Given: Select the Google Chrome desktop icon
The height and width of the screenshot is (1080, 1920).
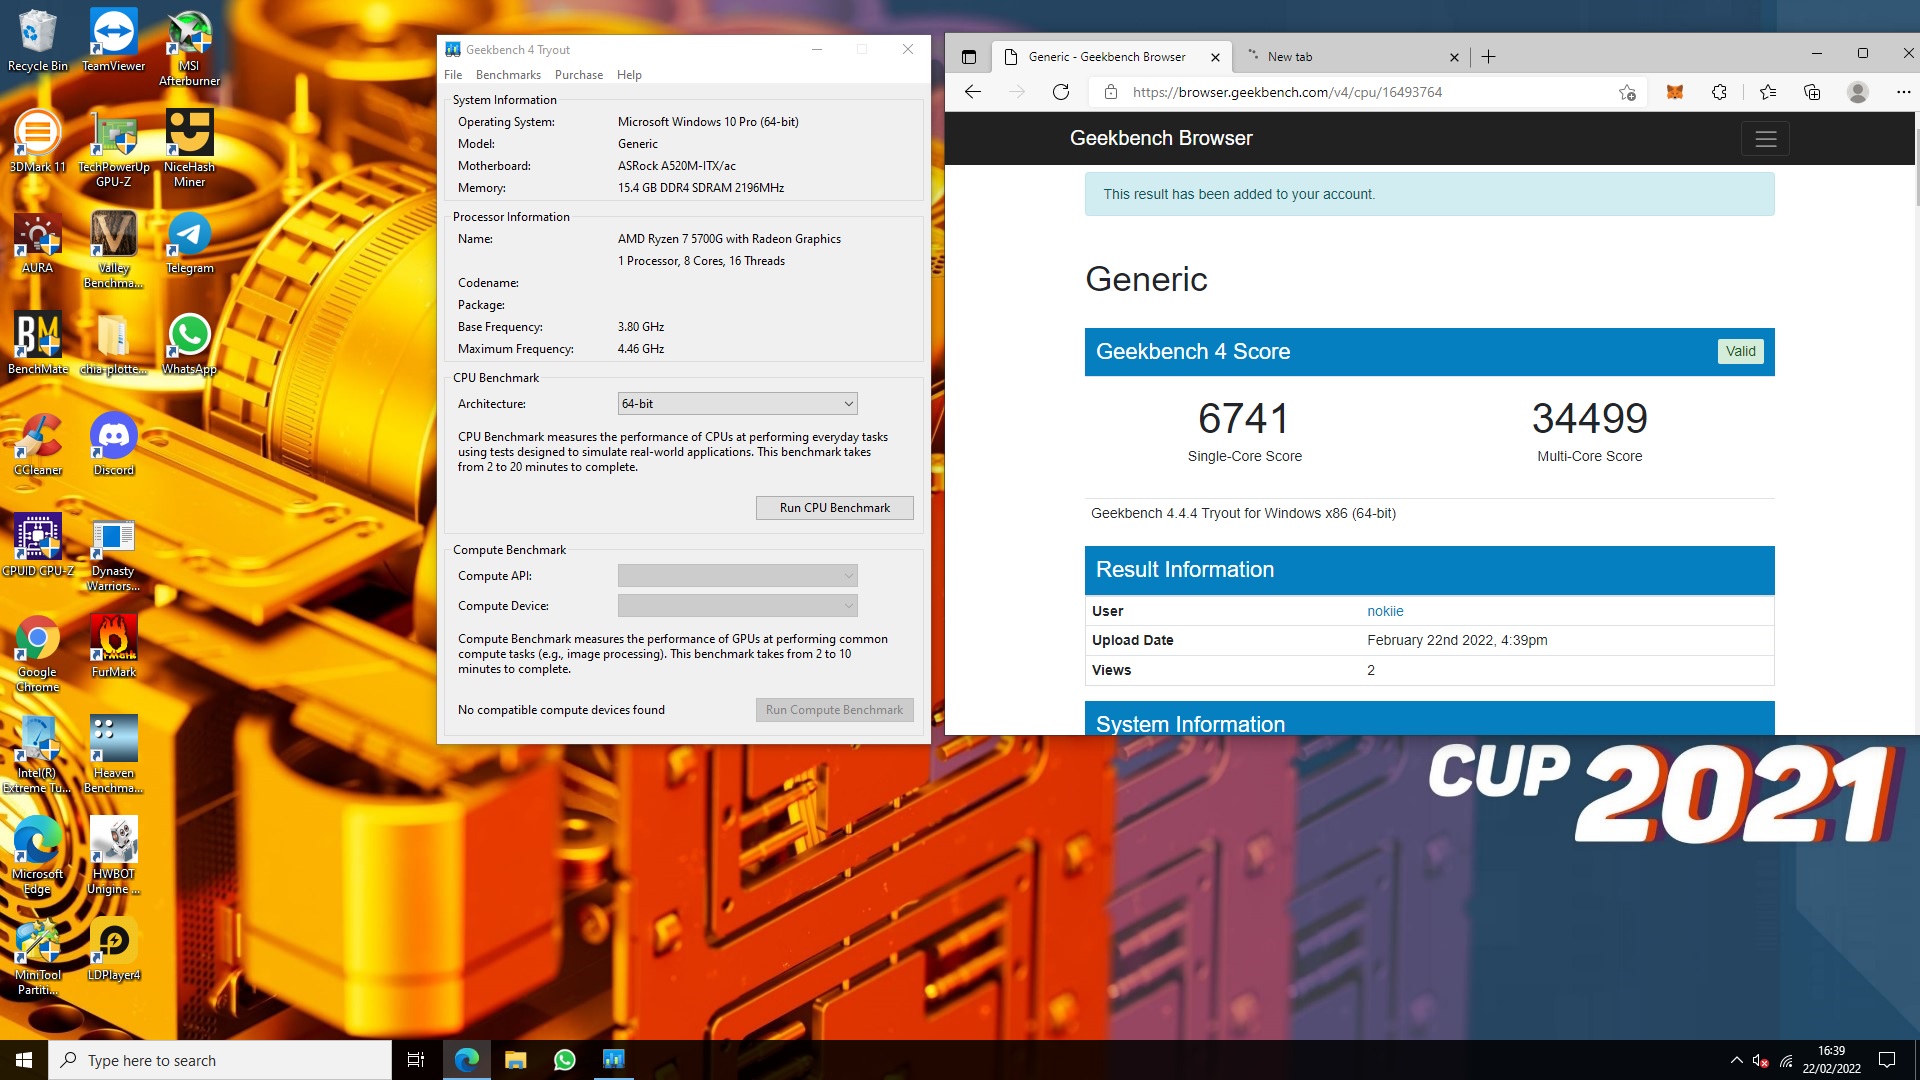Looking at the screenshot, I should point(37,653).
